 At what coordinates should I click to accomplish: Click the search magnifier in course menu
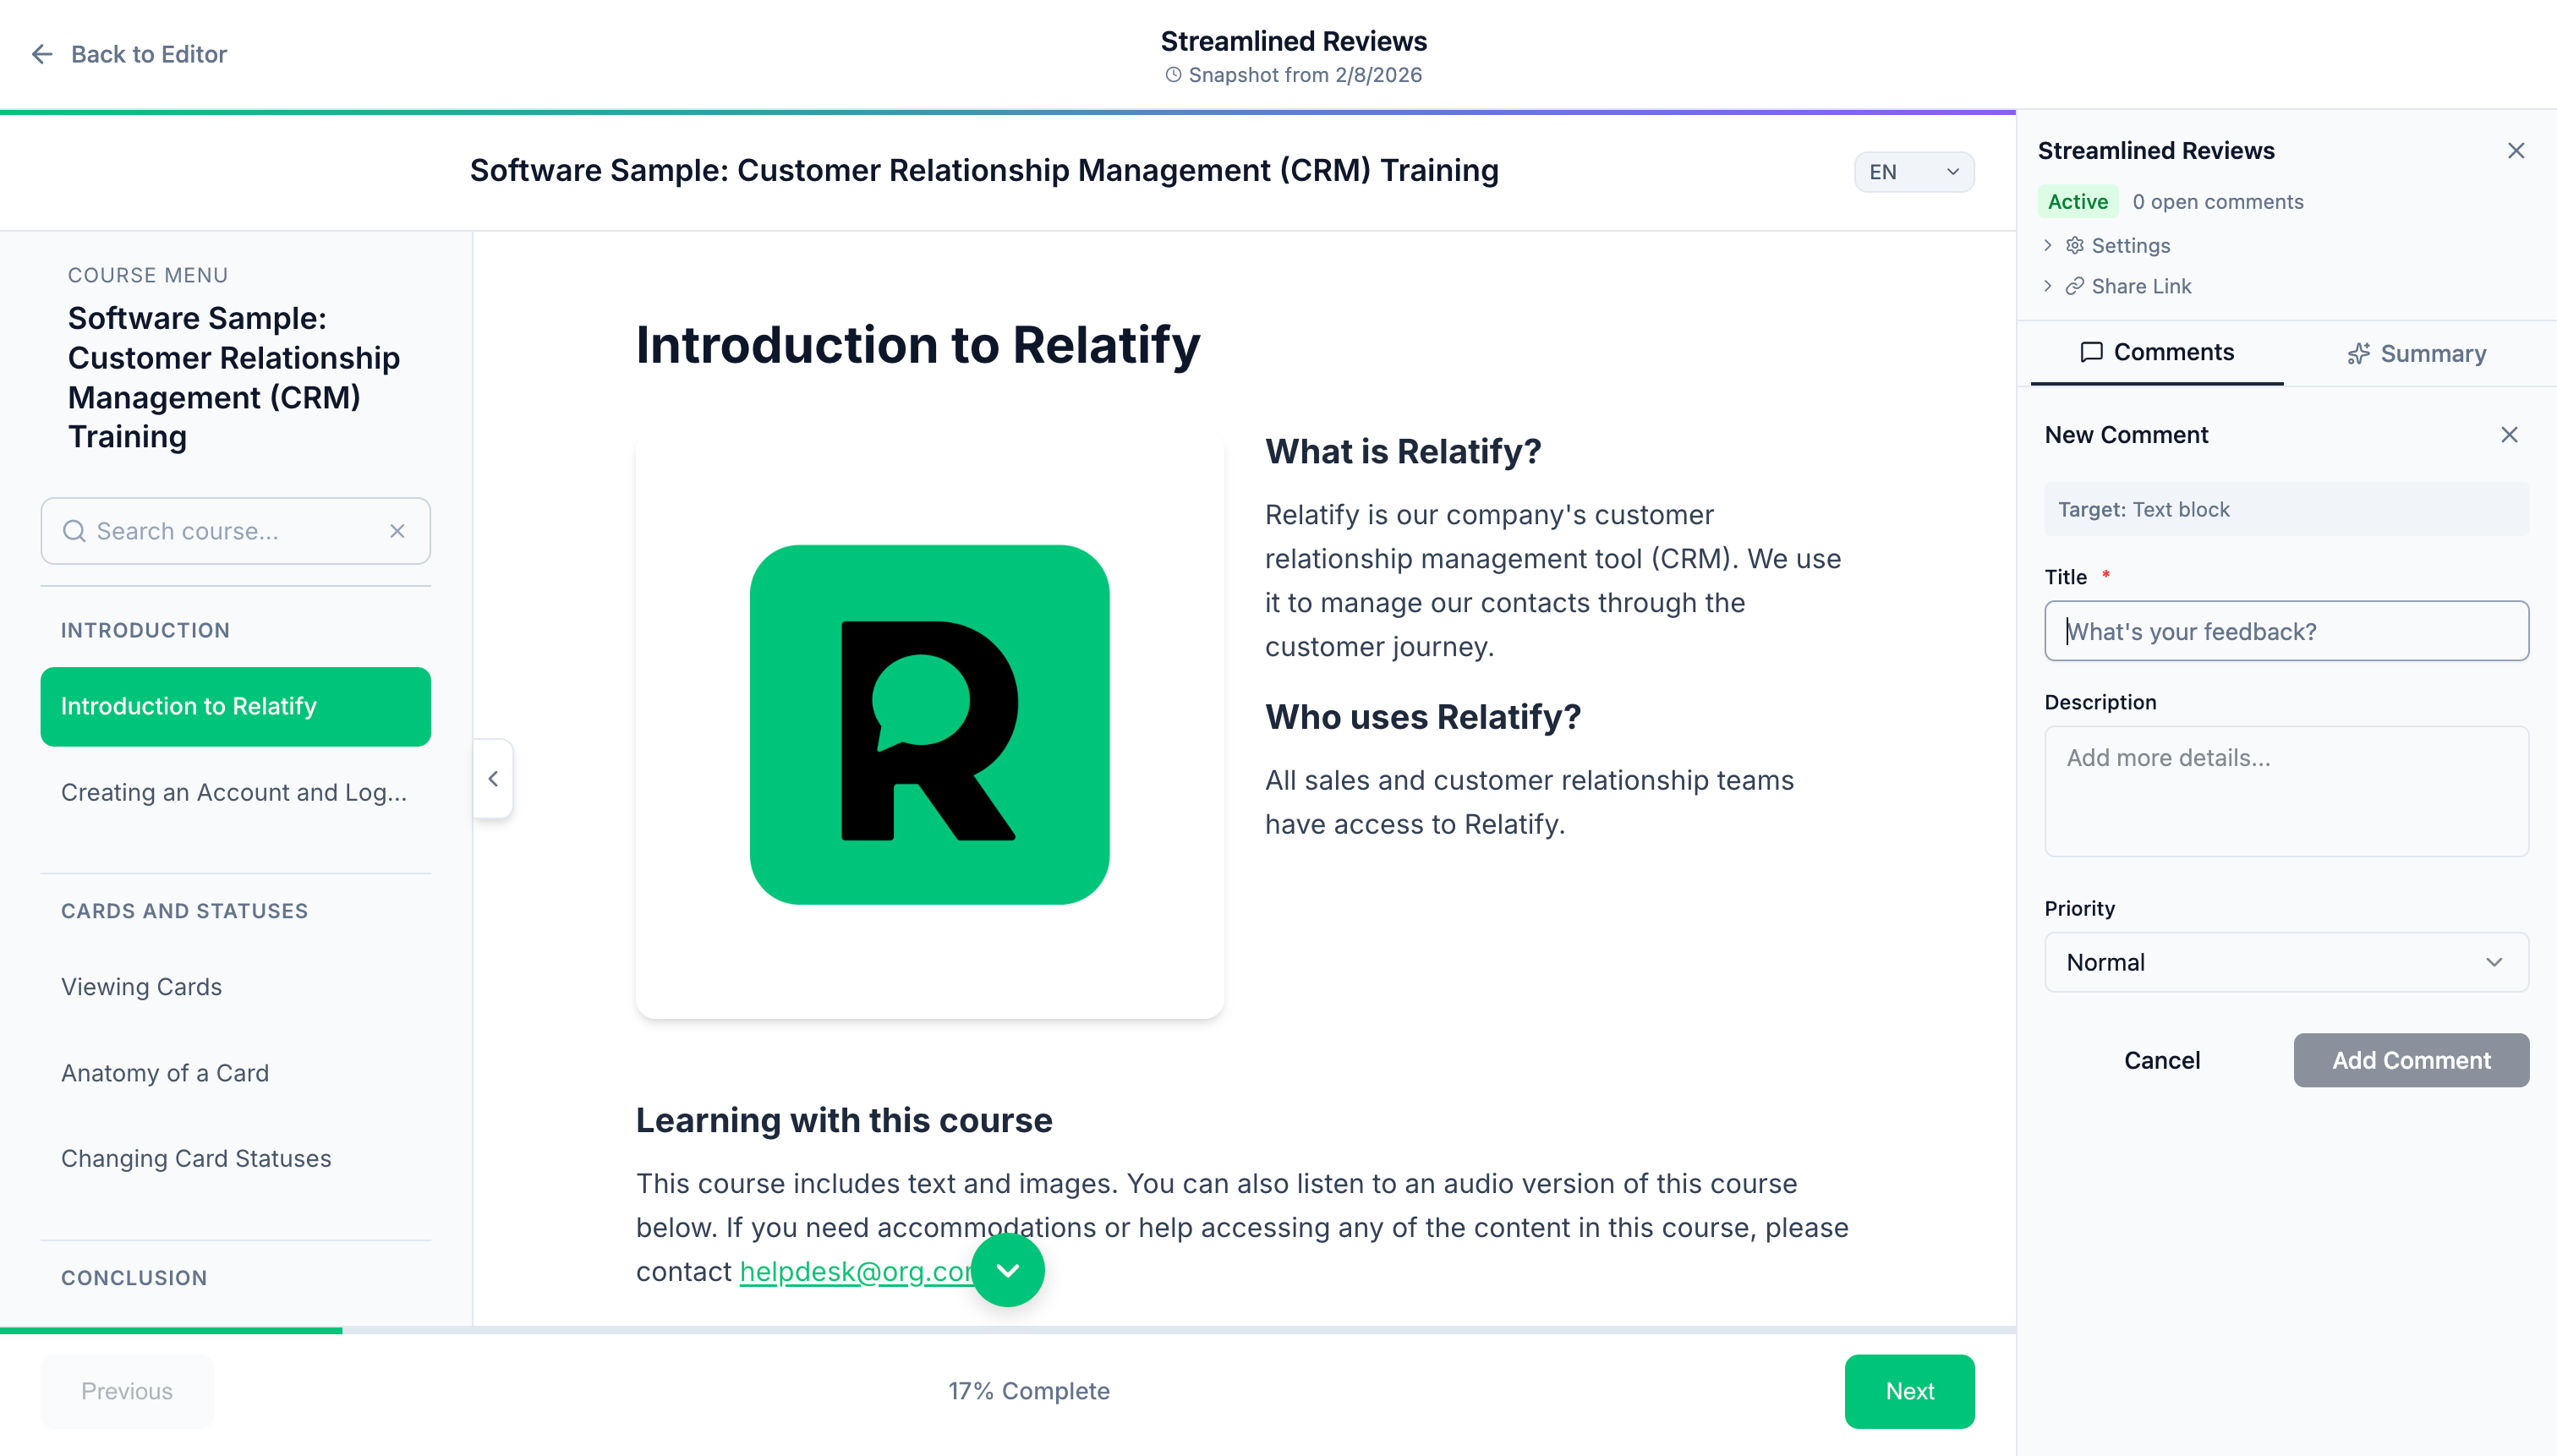pos(74,531)
